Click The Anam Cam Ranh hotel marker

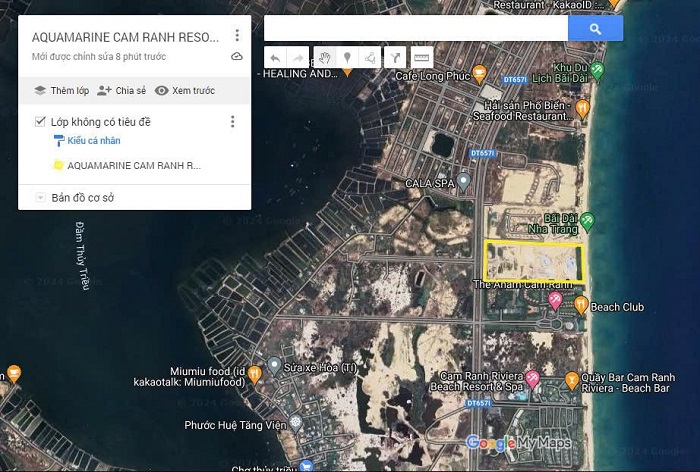point(555,300)
